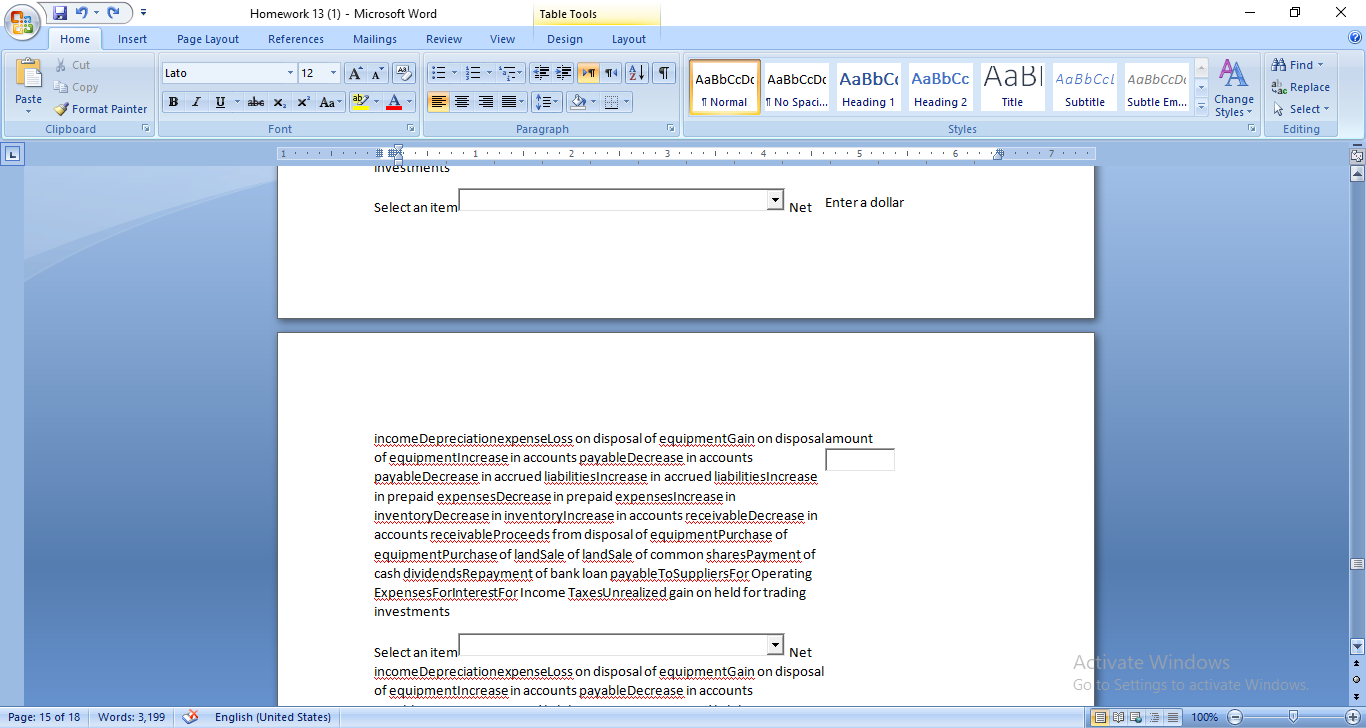
Task: Toggle Show/Hide paragraph marks
Action: point(665,72)
